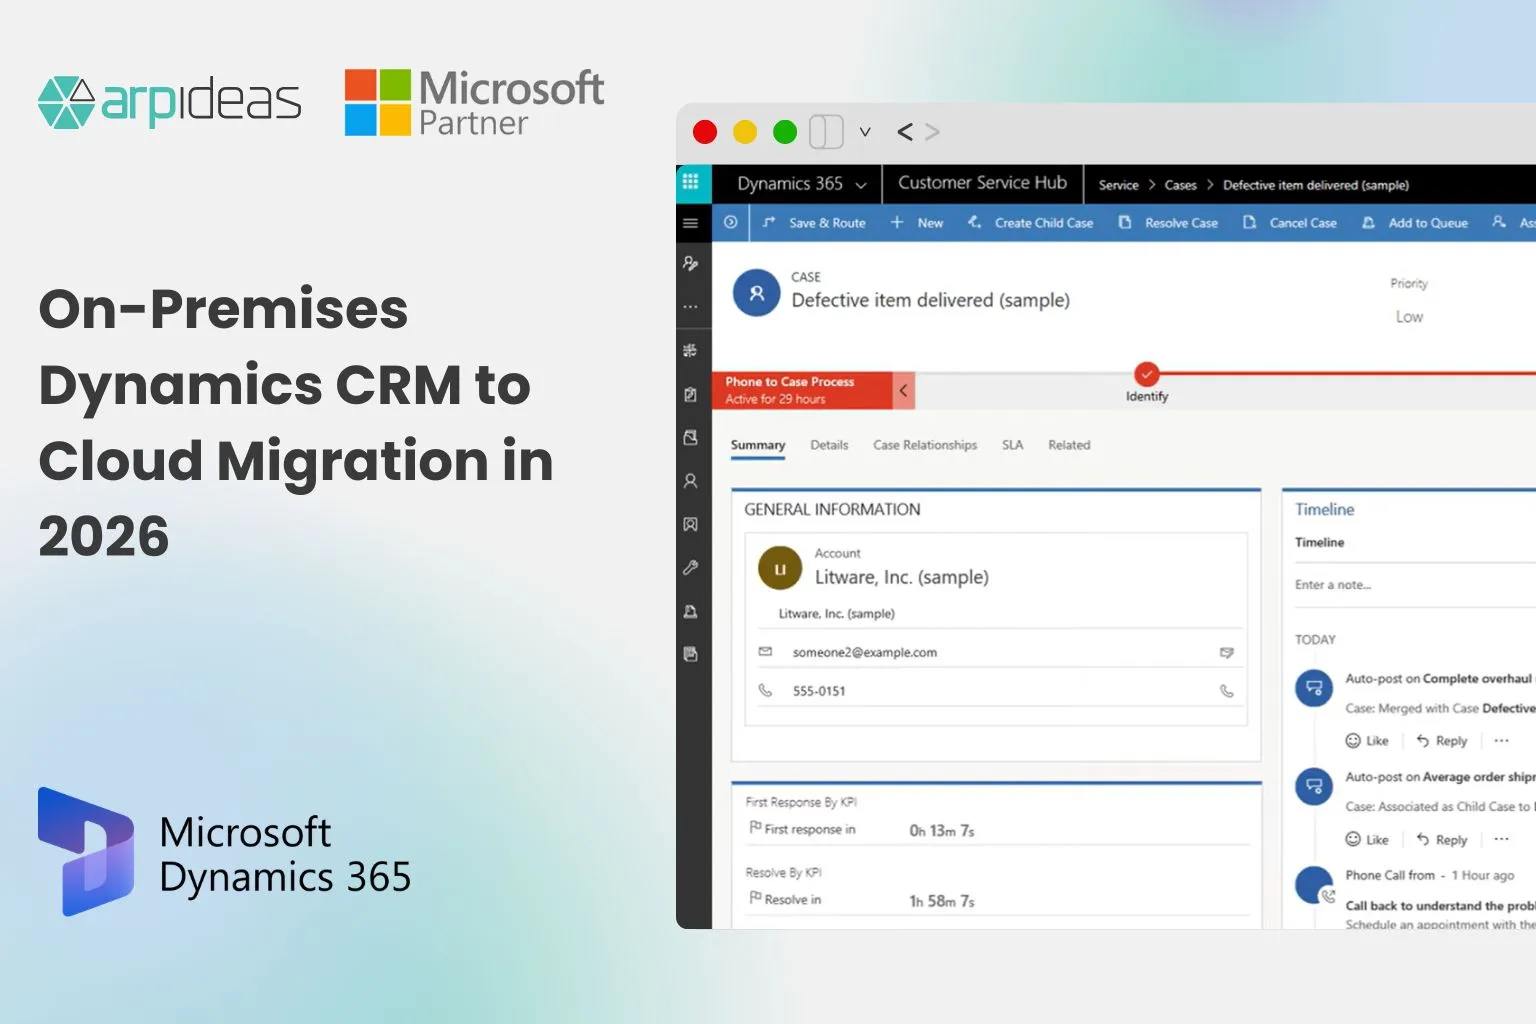The width and height of the screenshot is (1536, 1024).
Task: Click the someone2@example.com email text
Action: coord(864,652)
